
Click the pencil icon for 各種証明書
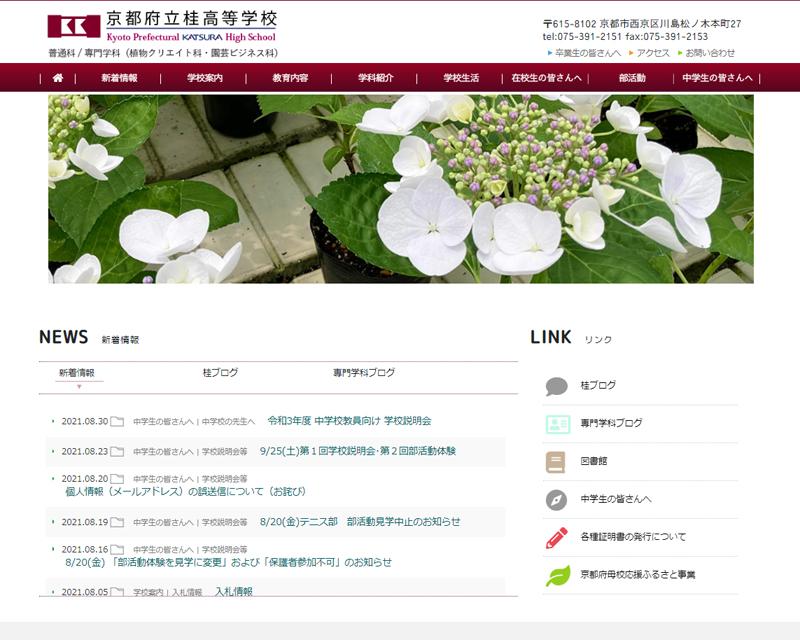tap(557, 538)
